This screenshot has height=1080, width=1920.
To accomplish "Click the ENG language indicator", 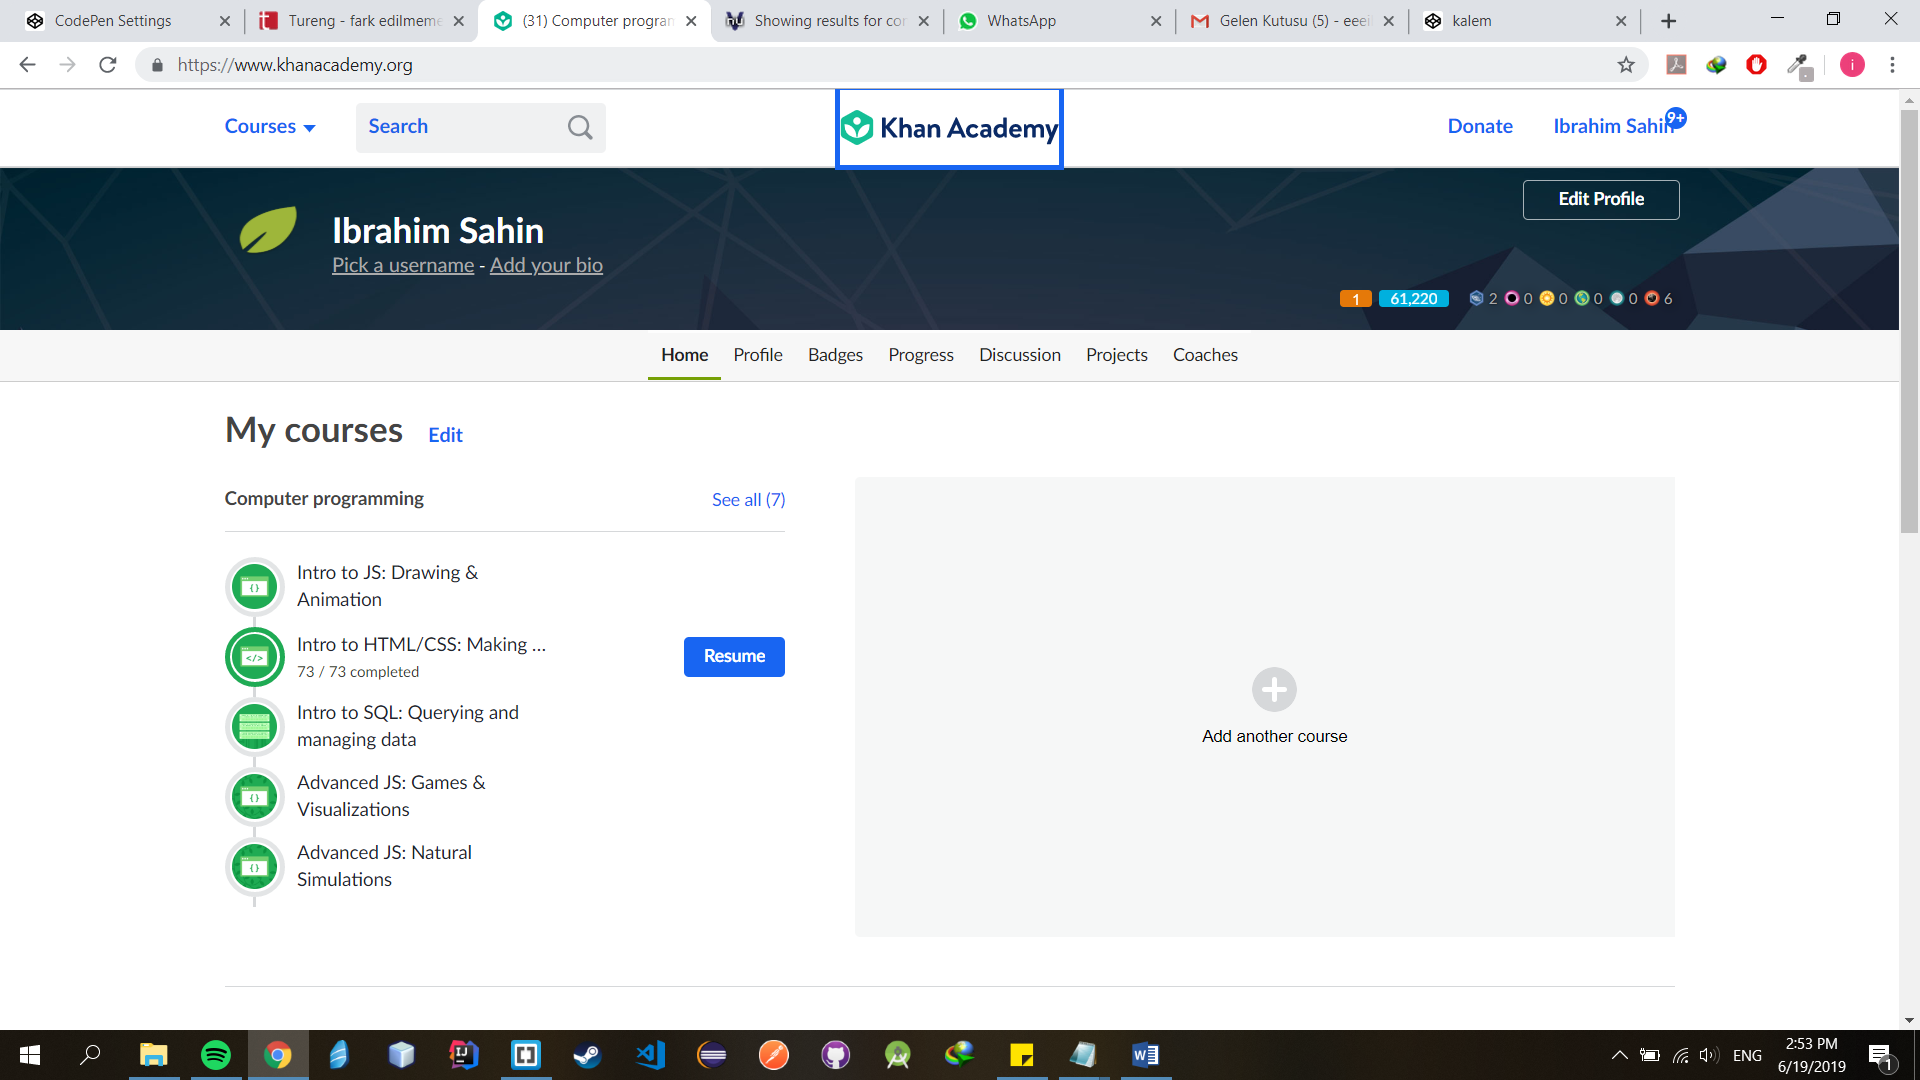I will [x=1747, y=1056].
